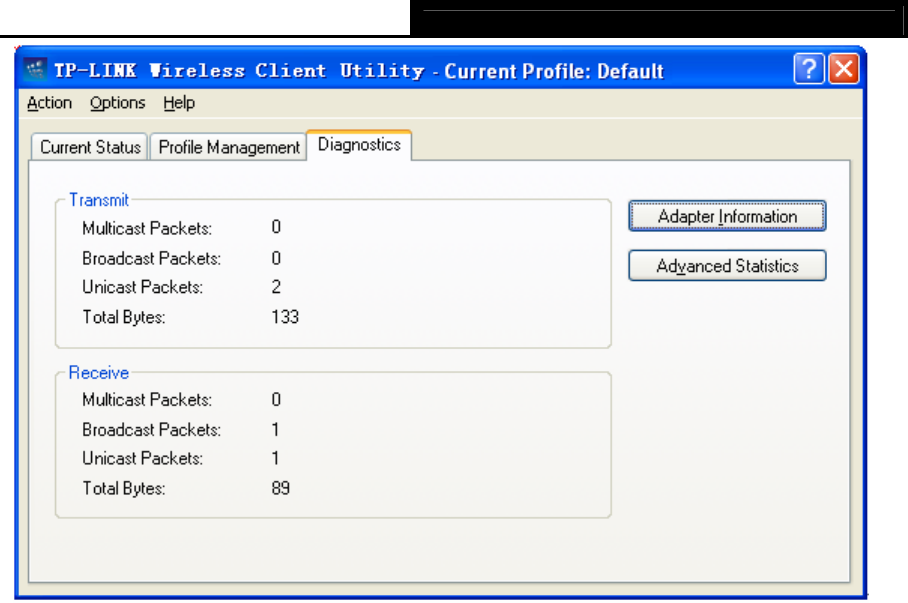This screenshot has width=908, height=603.
Task: Click the title bar help question-mark icon
Action: [808, 69]
